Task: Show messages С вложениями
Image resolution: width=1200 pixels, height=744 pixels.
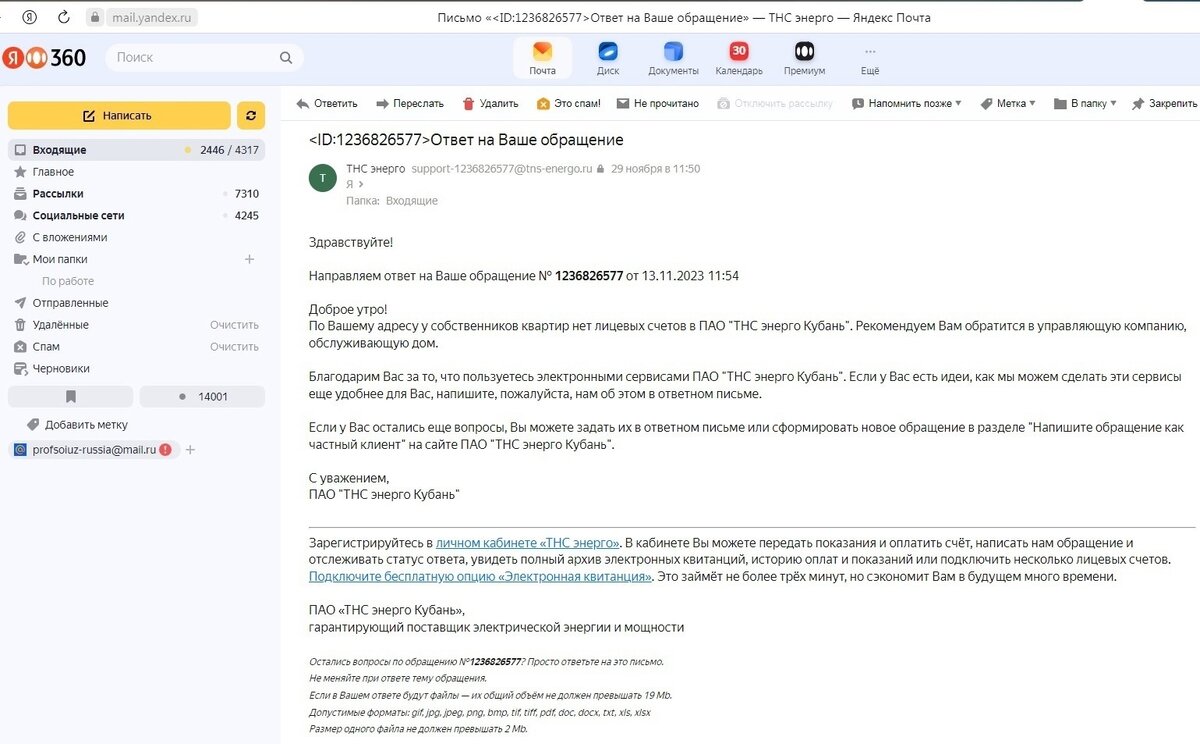Action: coord(136,238)
